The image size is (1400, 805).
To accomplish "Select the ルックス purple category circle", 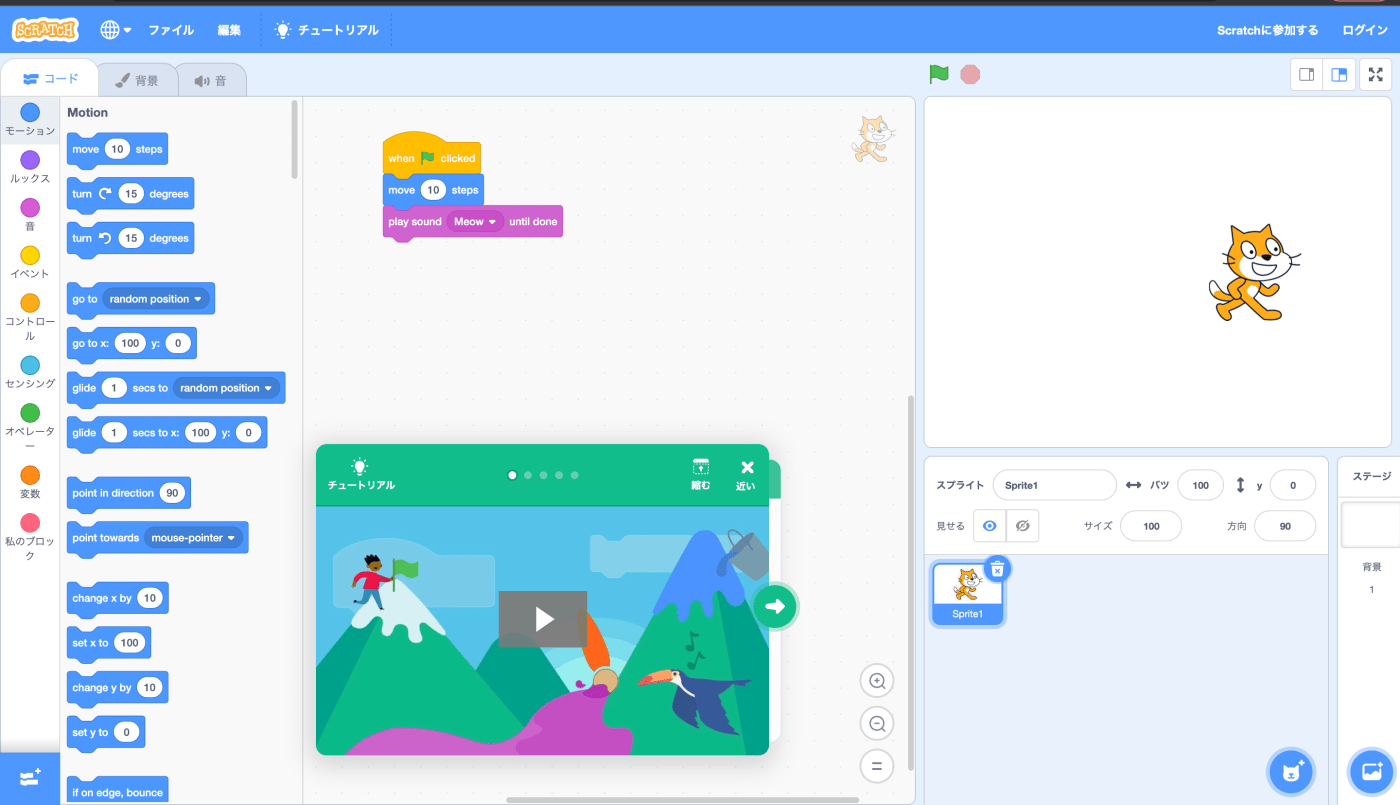I will pyautogui.click(x=30, y=160).
